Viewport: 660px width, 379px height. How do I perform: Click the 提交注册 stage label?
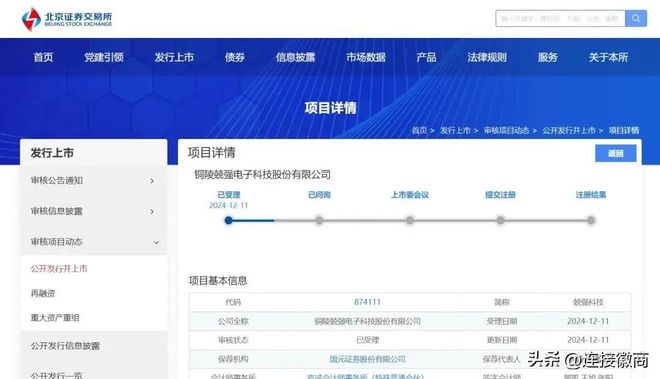500,195
